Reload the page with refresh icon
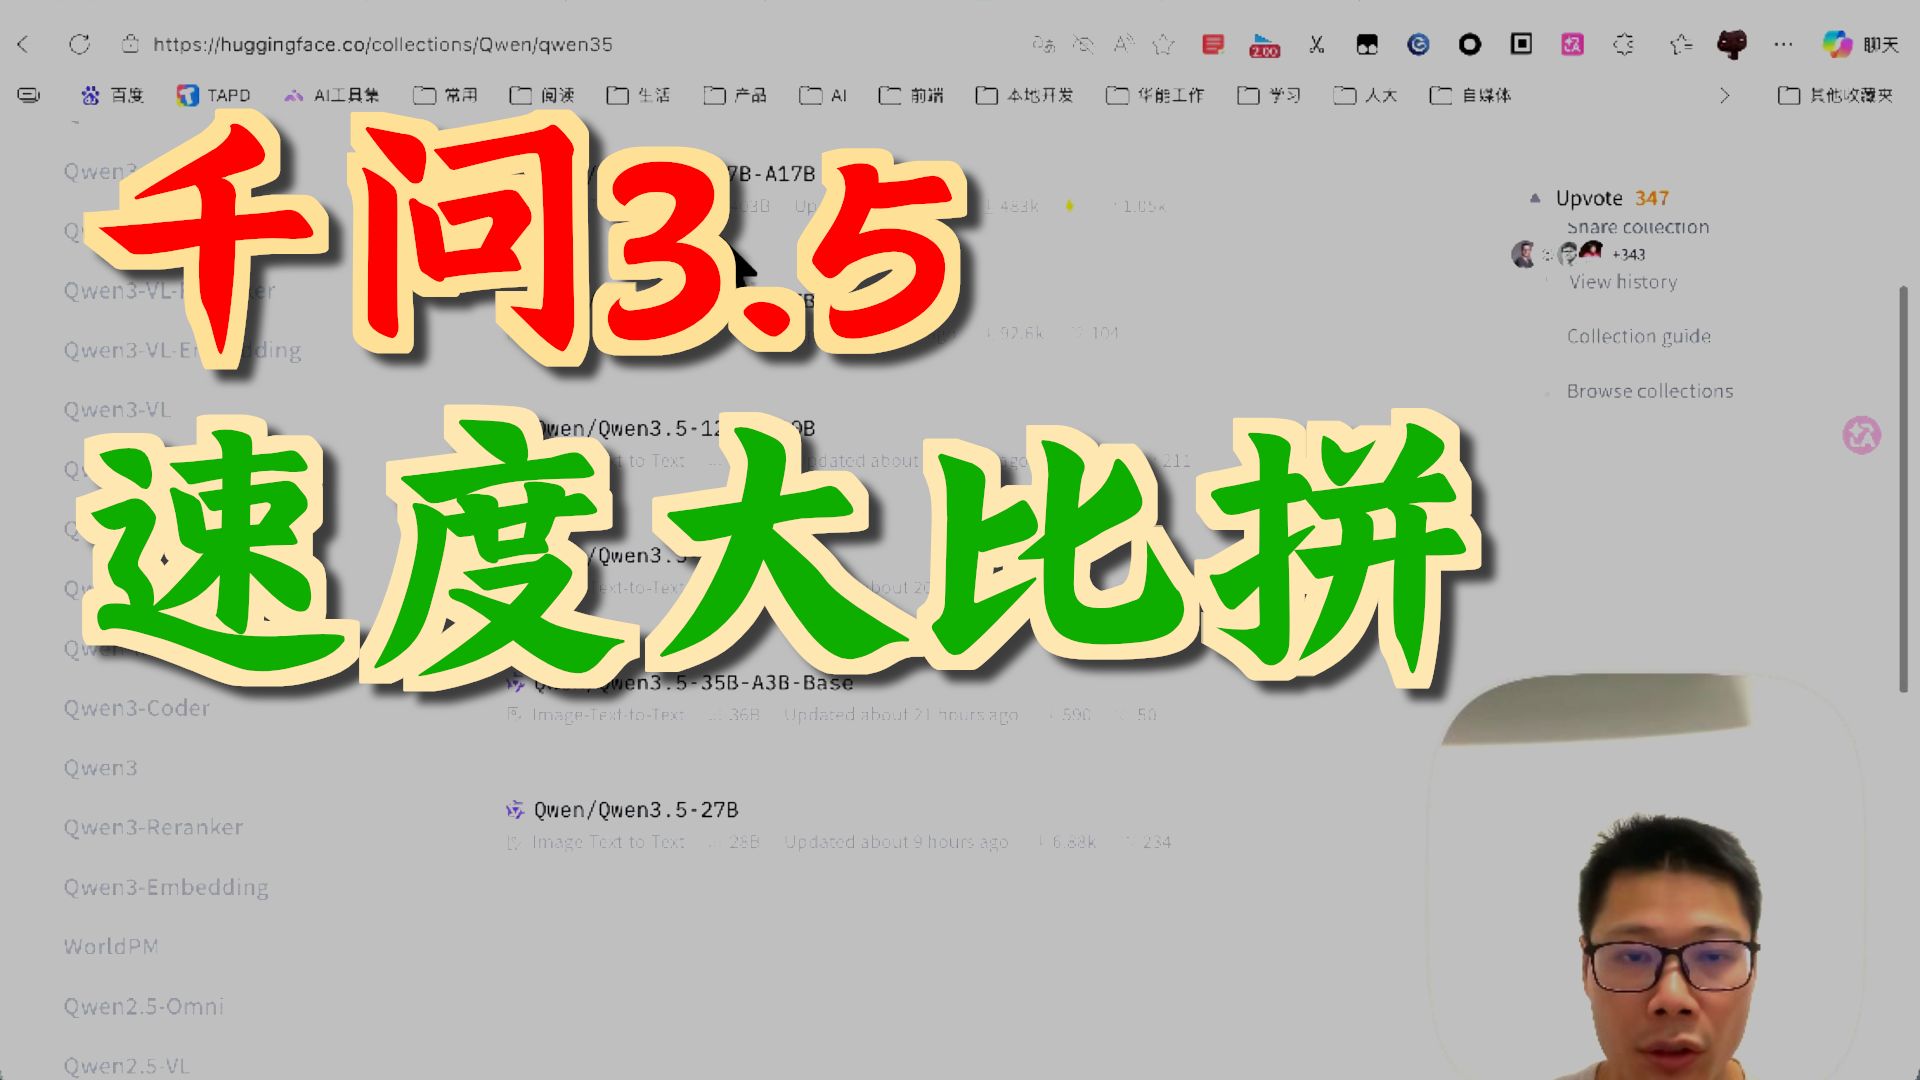This screenshot has width=1920, height=1080. [x=79, y=44]
